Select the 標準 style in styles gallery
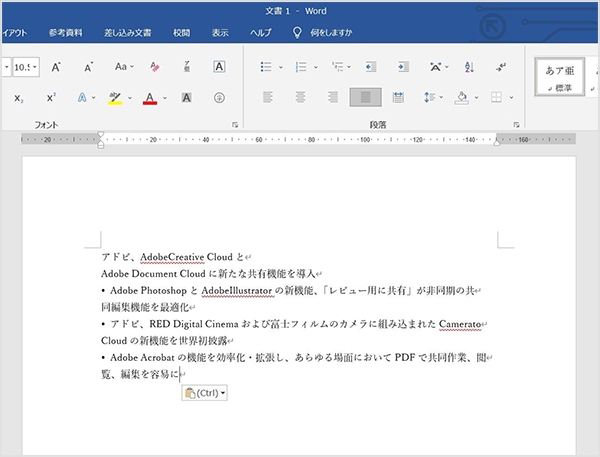 [x=559, y=77]
